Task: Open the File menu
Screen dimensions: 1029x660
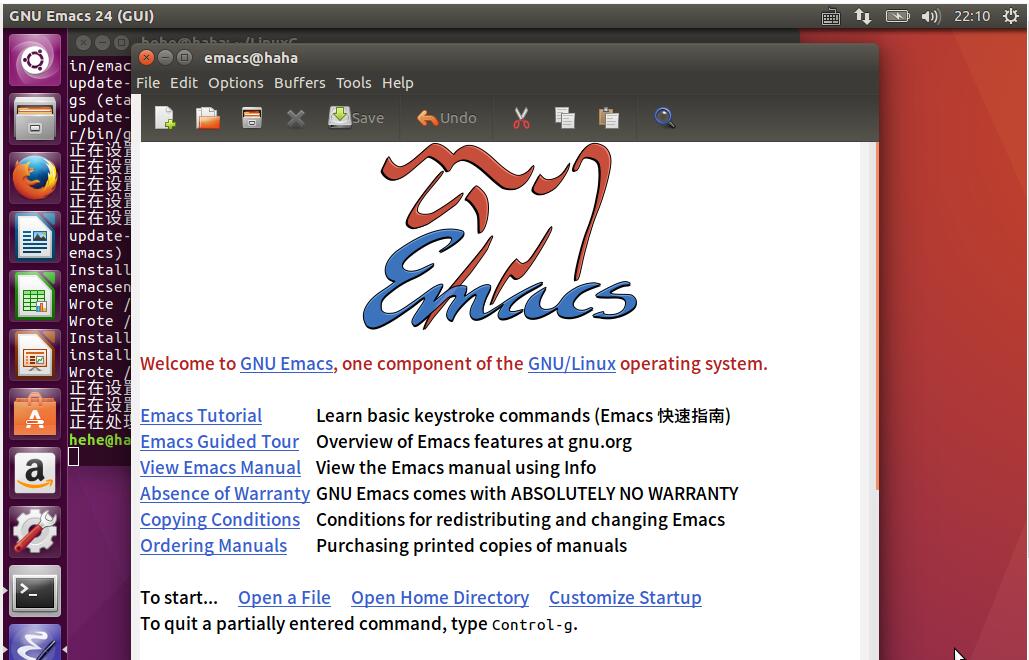Action: pyautogui.click(x=148, y=83)
